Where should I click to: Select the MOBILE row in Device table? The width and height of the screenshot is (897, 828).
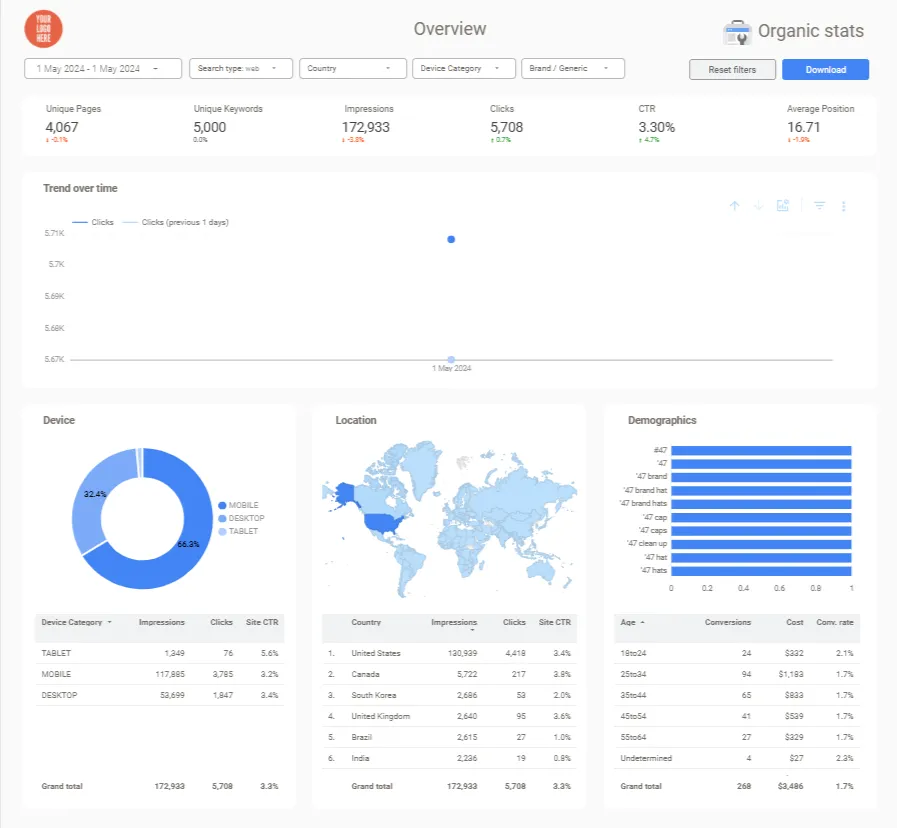coord(160,674)
